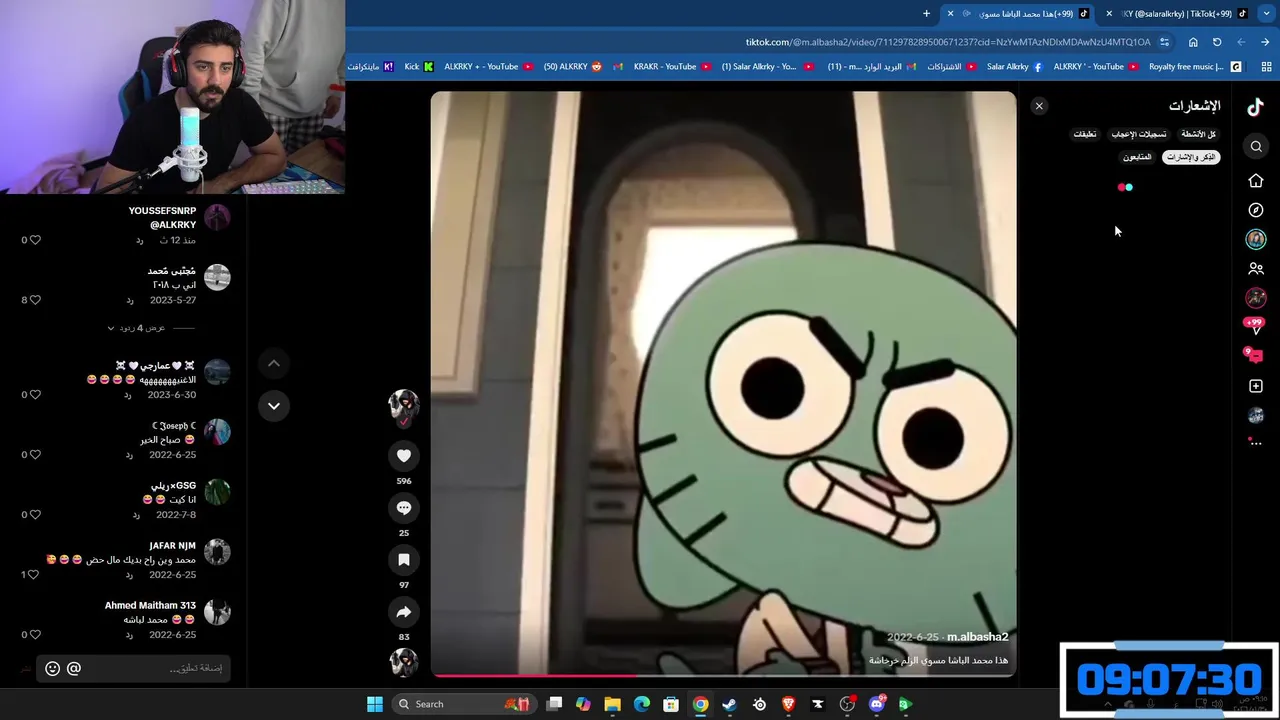
Task: Open the Salar Alkrky Facebook bookmark
Action: [1014, 67]
